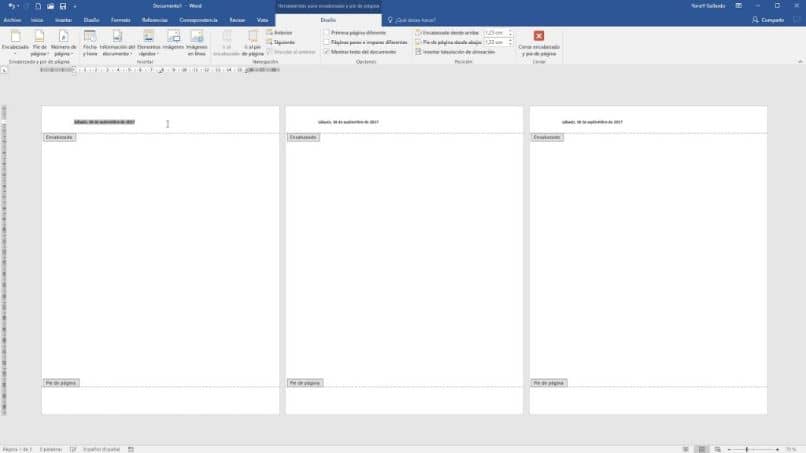Enable Páginas pares e impares diferentes
806x453 pixels.
tap(326, 42)
